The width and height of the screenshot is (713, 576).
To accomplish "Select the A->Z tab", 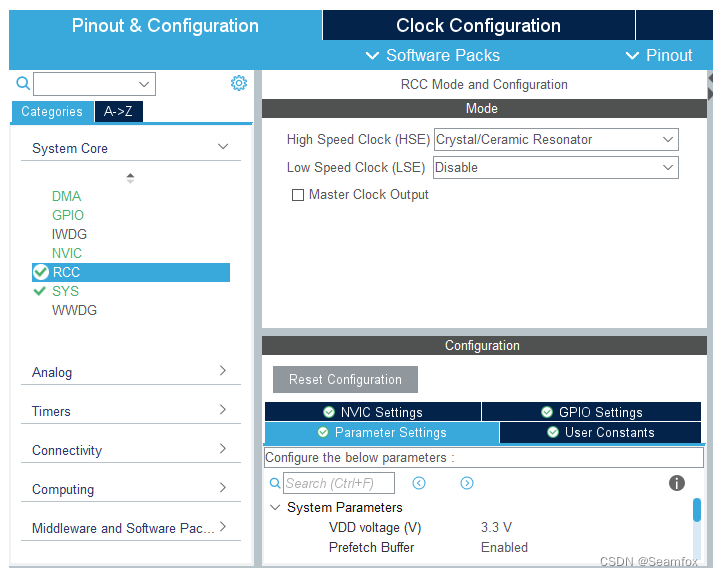I will tap(118, 111).
